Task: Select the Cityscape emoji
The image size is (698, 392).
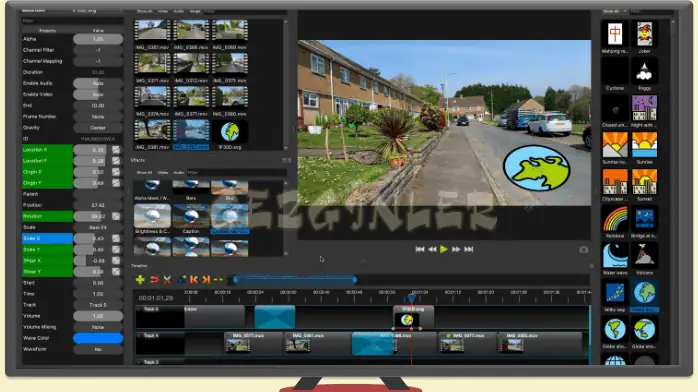Action: pos(615,182)
